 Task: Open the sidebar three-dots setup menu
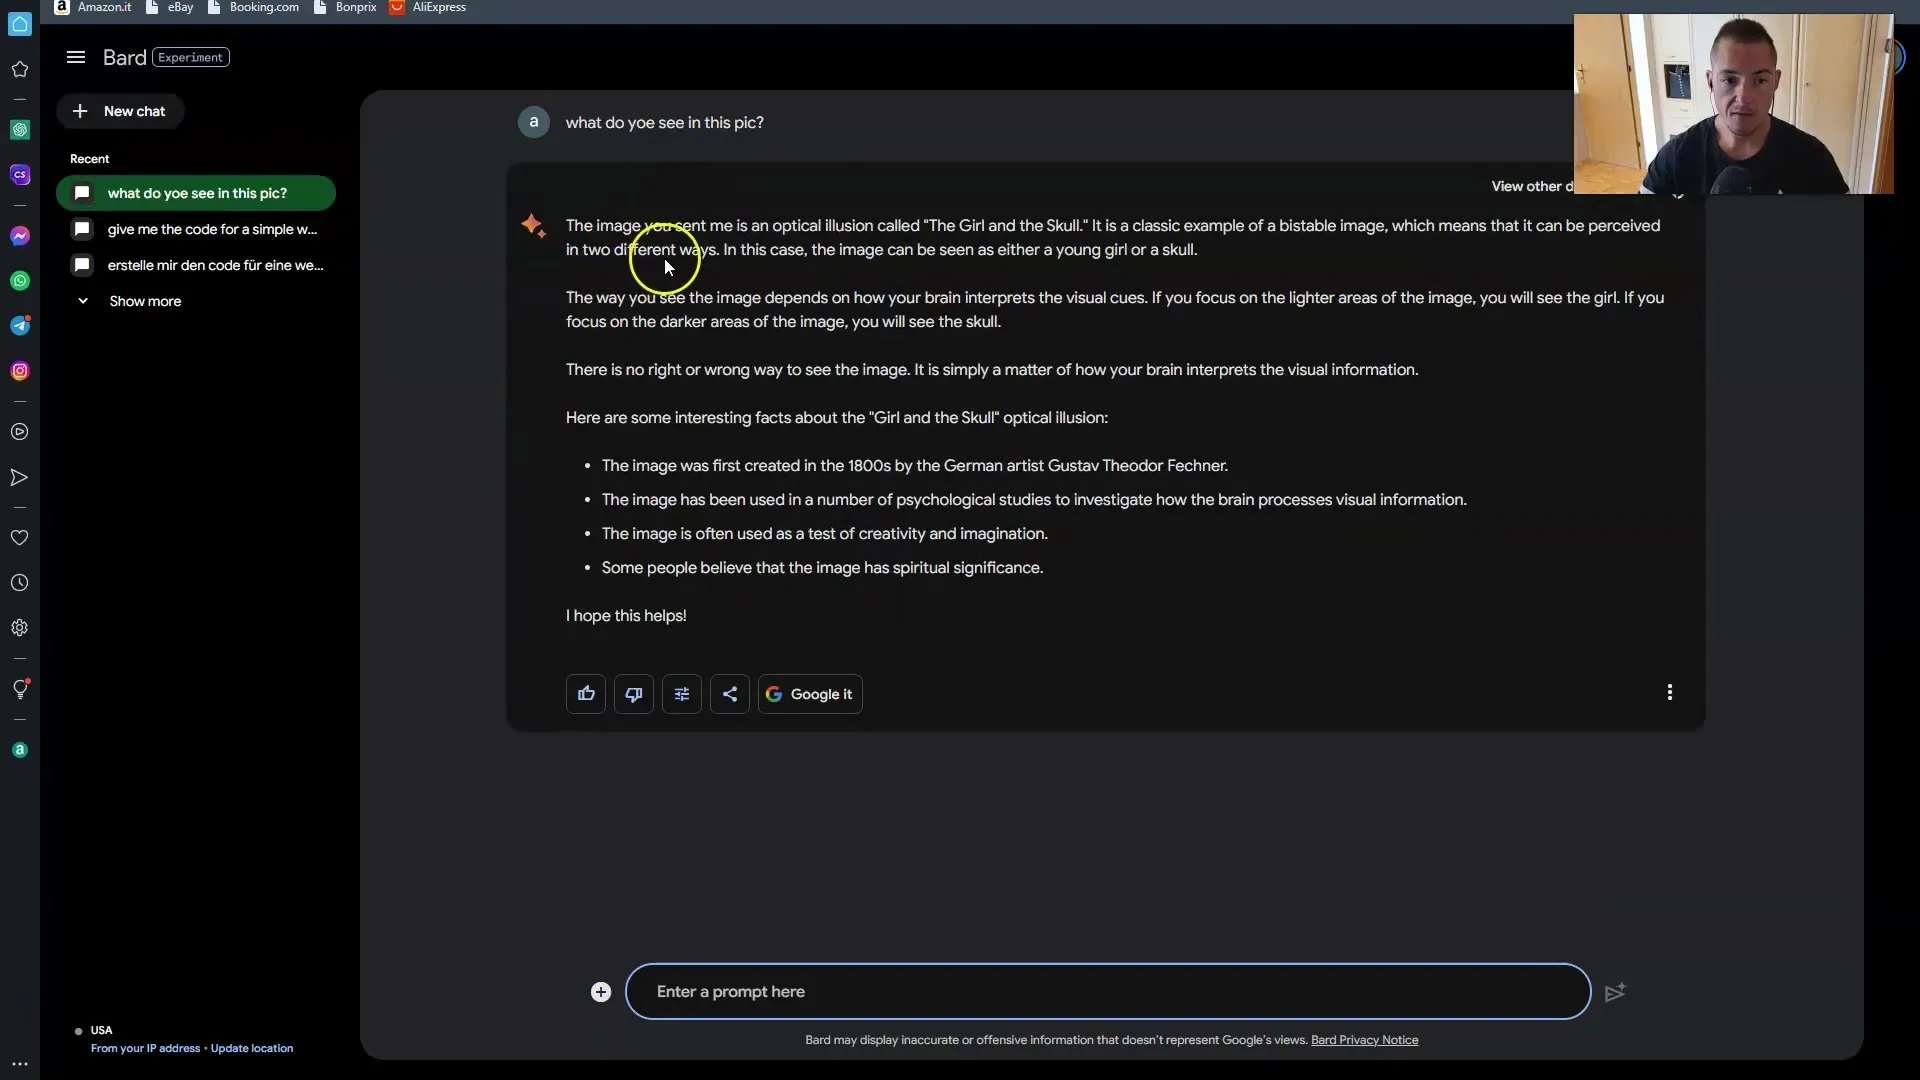(x=20, y=1064)
